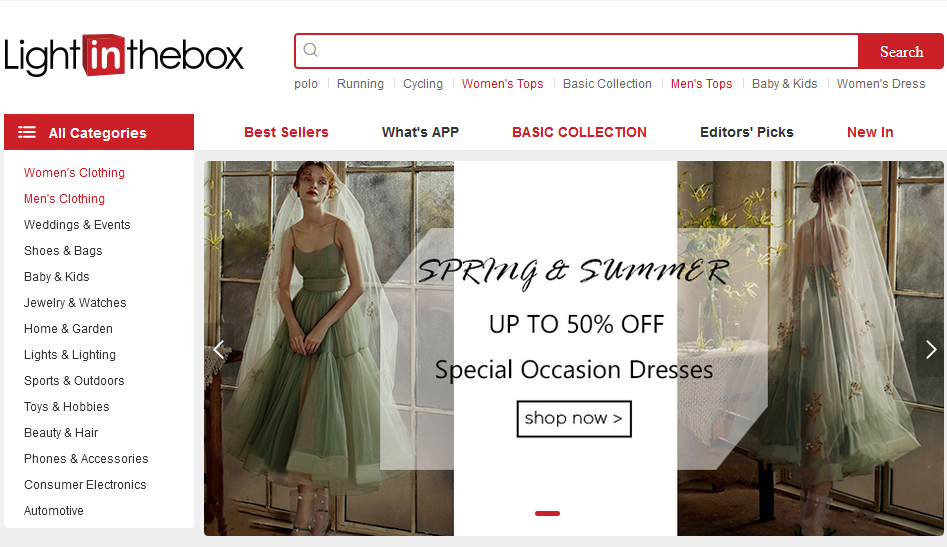Click the Men's Tops suggested search link
Image resolution: width=947 pixels, height=547 pixels.
pos(701,84)
